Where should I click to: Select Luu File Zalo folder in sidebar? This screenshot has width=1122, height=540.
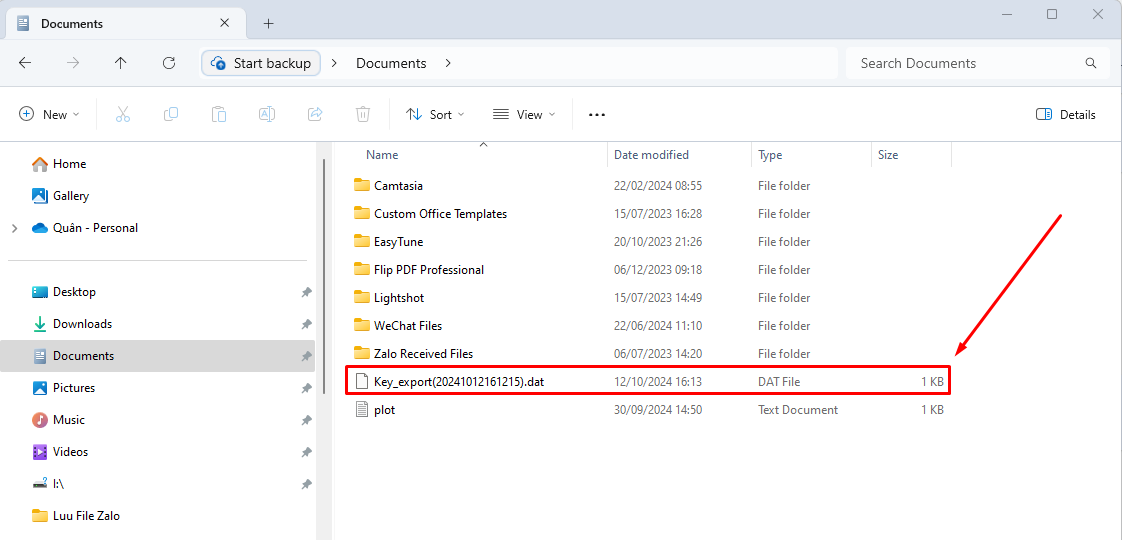click(86, 516)
